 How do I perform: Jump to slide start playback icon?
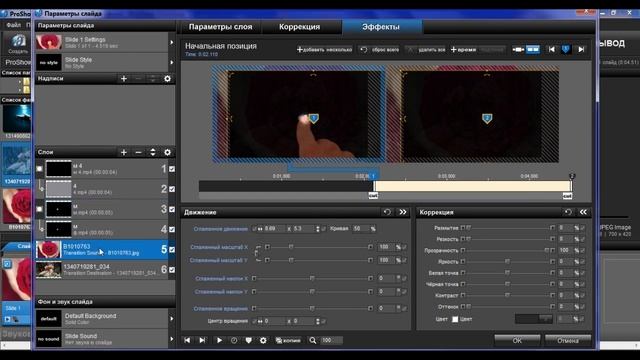coord(187,340)
